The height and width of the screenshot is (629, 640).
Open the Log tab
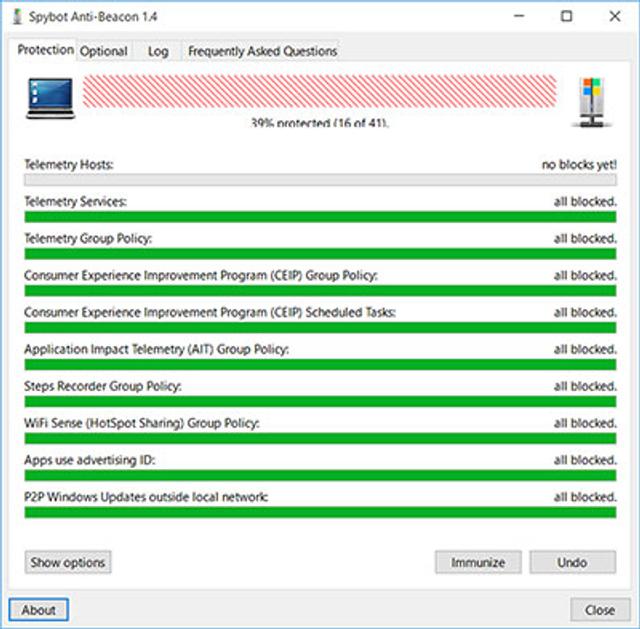158,51
